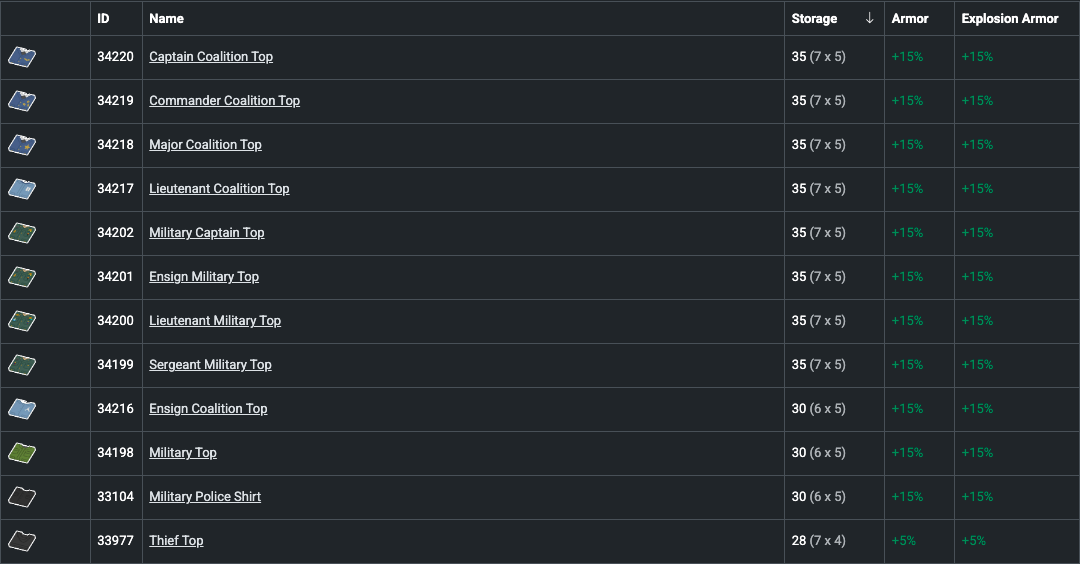Select the row ID 34202 cell

pos(115,233)
